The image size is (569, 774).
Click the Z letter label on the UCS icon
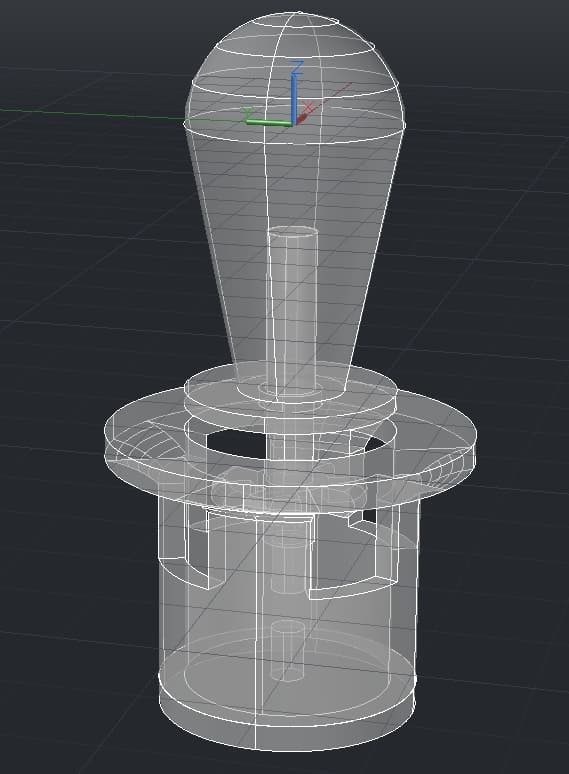[297, 68]
